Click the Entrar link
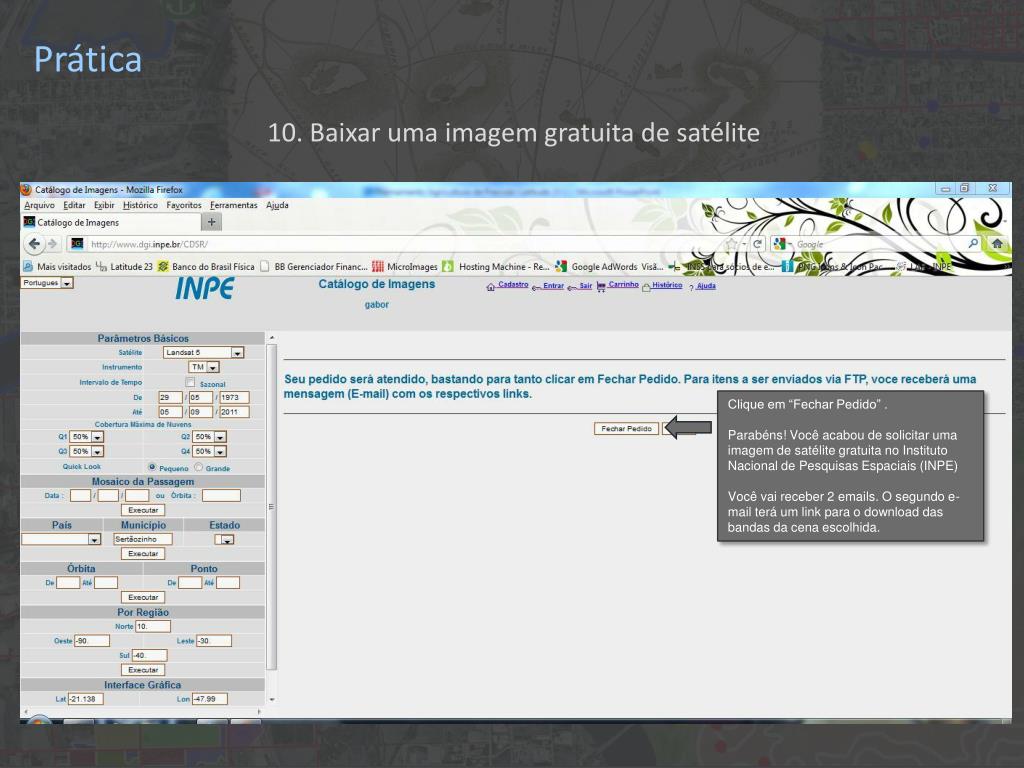 (553, 286)
